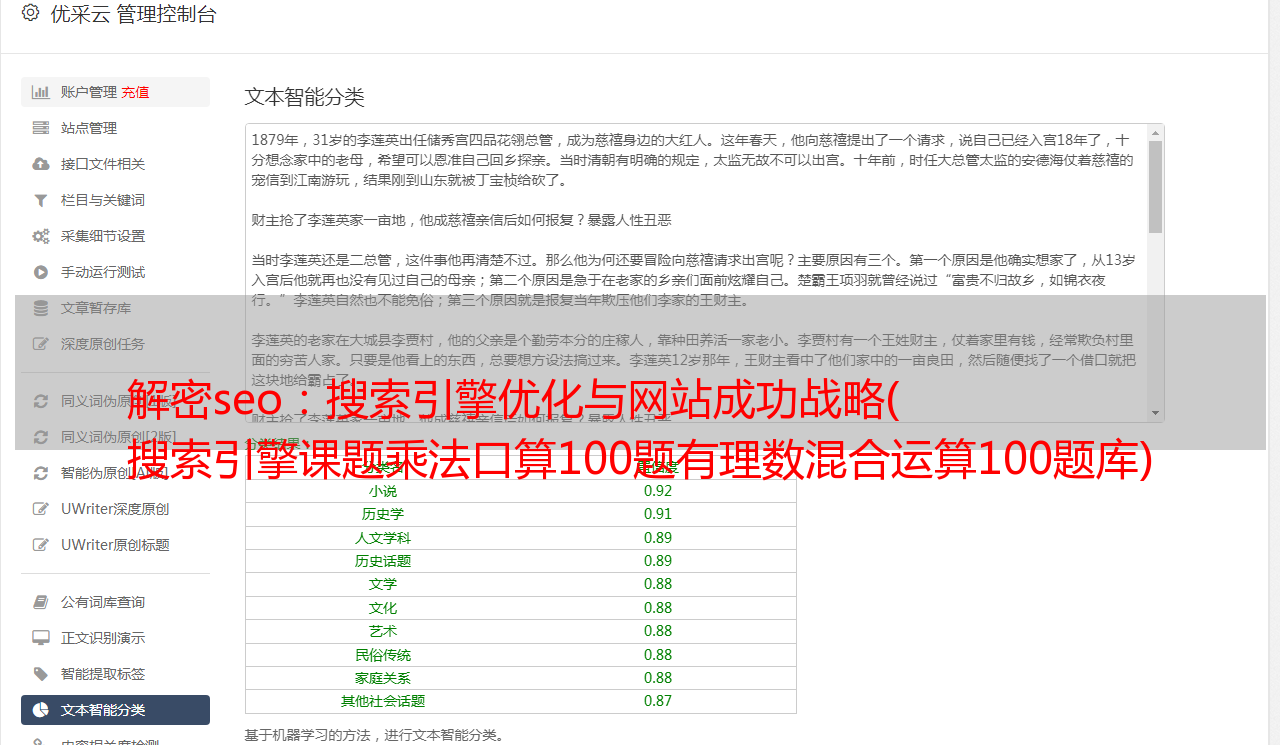Screen dimensions: 1280x745
Task: Select the 民俗传统 category cell
Action: [383, 655]
